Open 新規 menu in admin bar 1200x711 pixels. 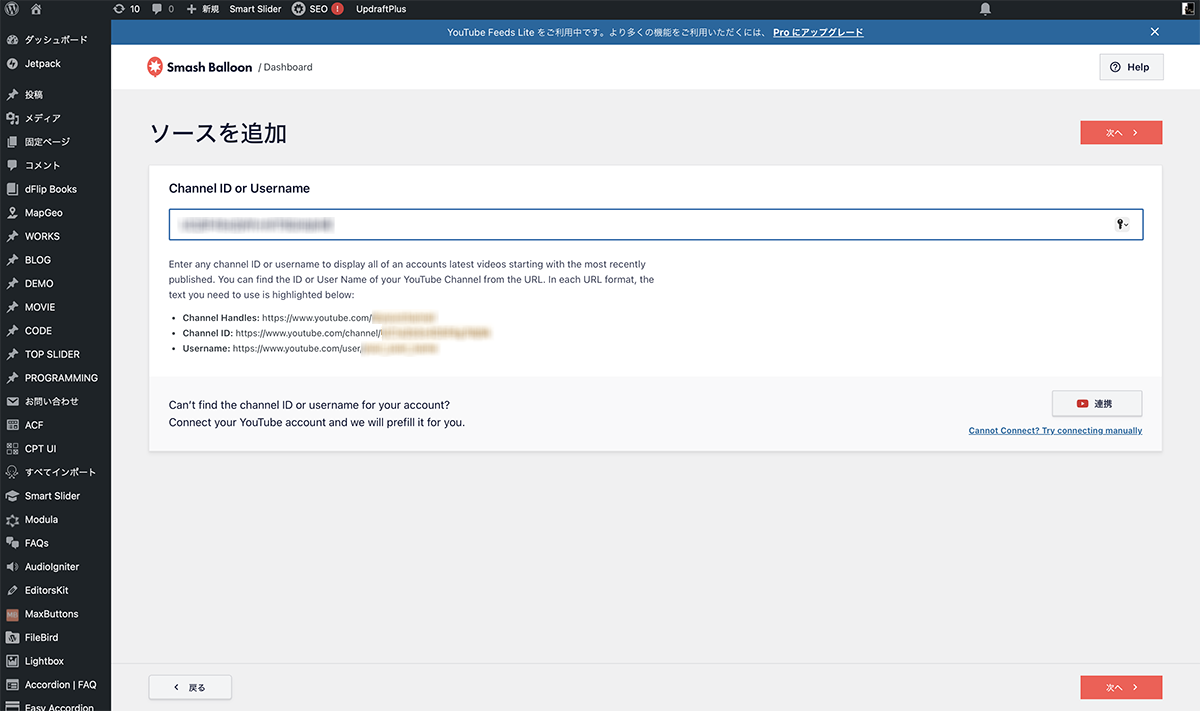tap(203, 9)
